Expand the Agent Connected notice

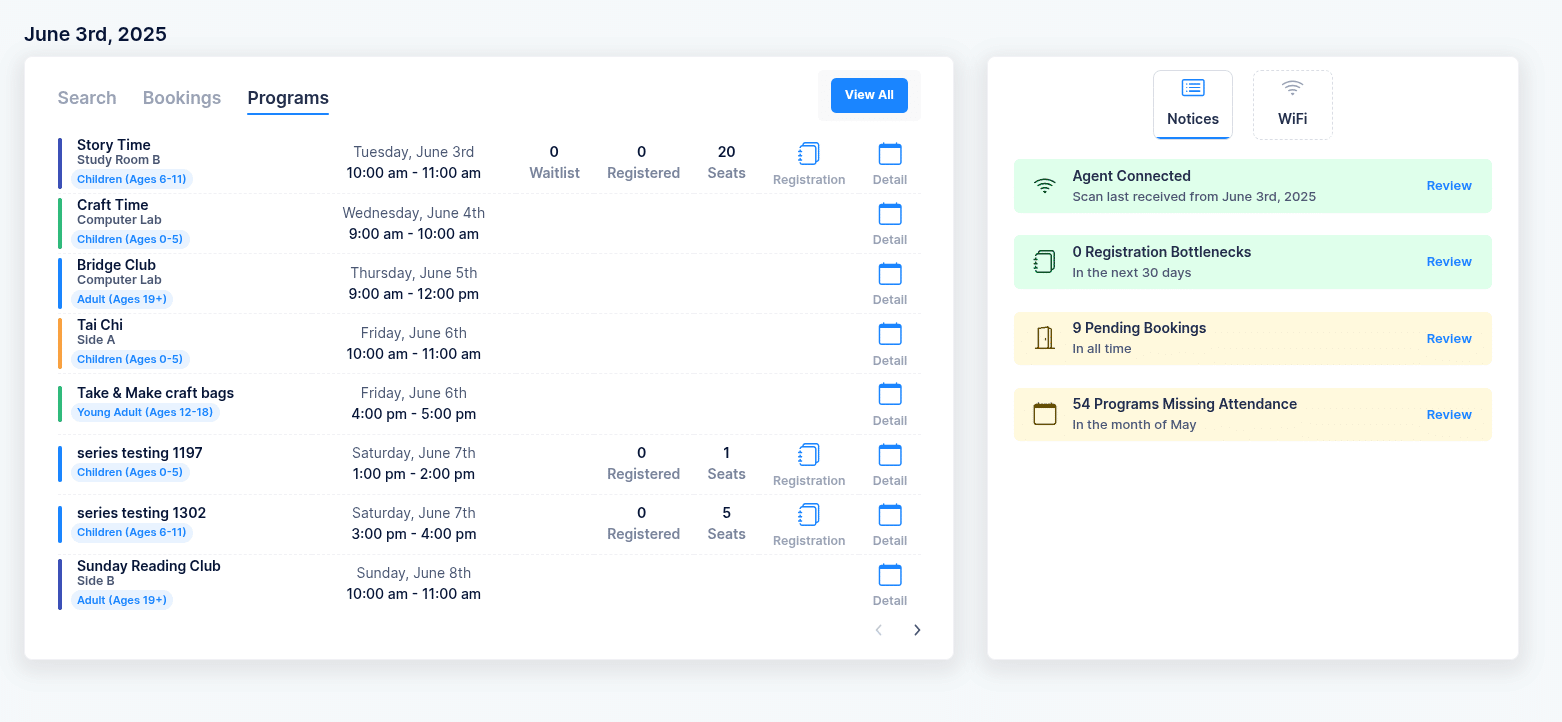click(x=1448, y=185)
